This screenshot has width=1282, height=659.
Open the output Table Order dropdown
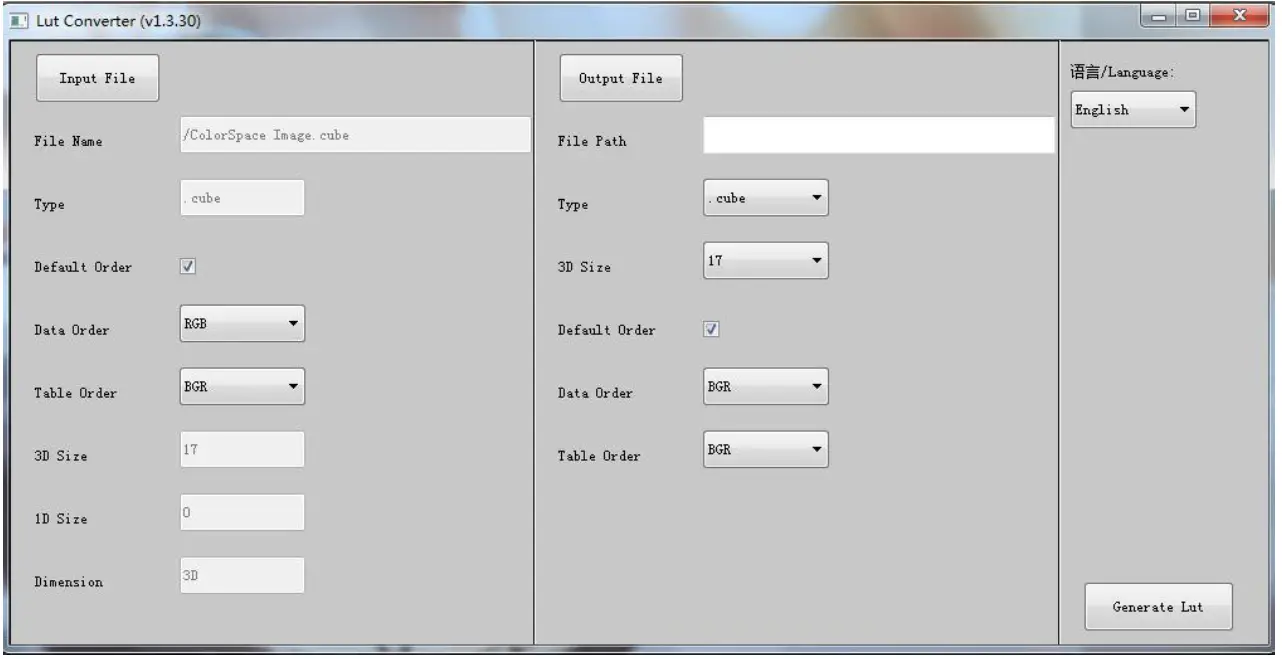click(766, 450)
